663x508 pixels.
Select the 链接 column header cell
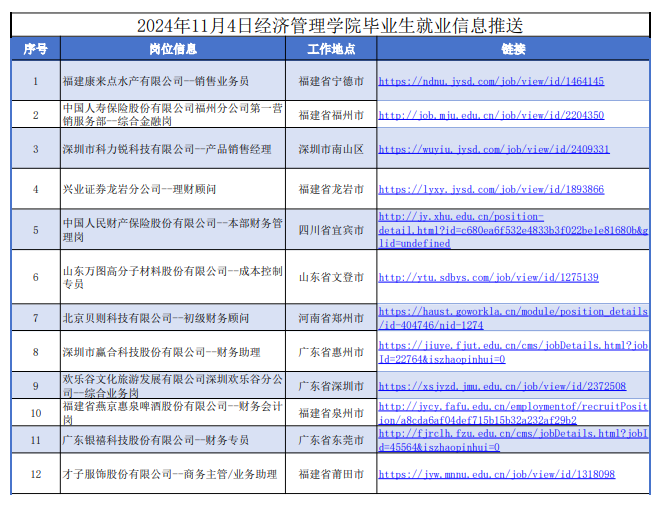(513, 49)
